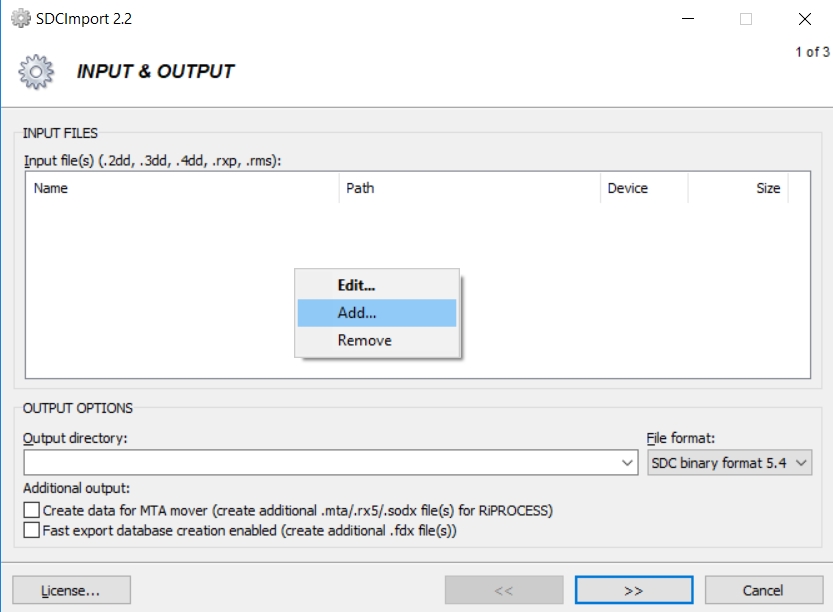Click the large gear icon beside INPUT & OUTPUT
Screen dimensions: 833x612
[36, 71]
